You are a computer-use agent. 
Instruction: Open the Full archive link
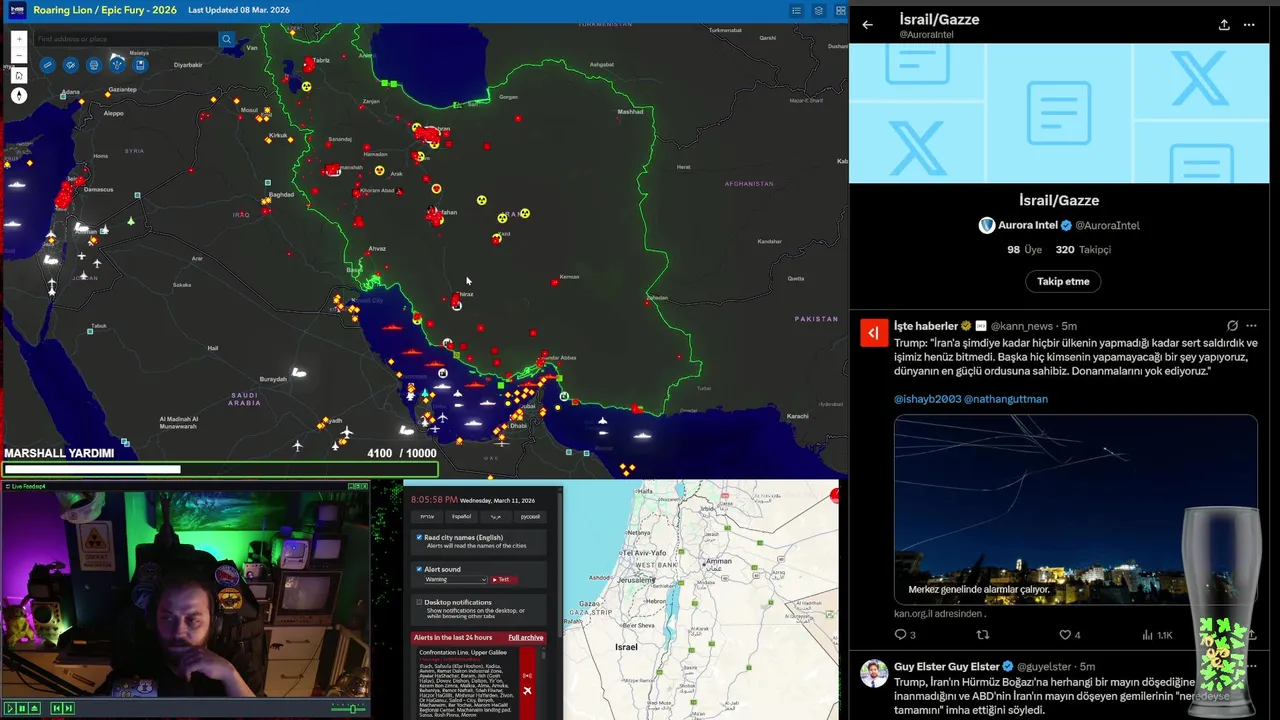[526, 637]
